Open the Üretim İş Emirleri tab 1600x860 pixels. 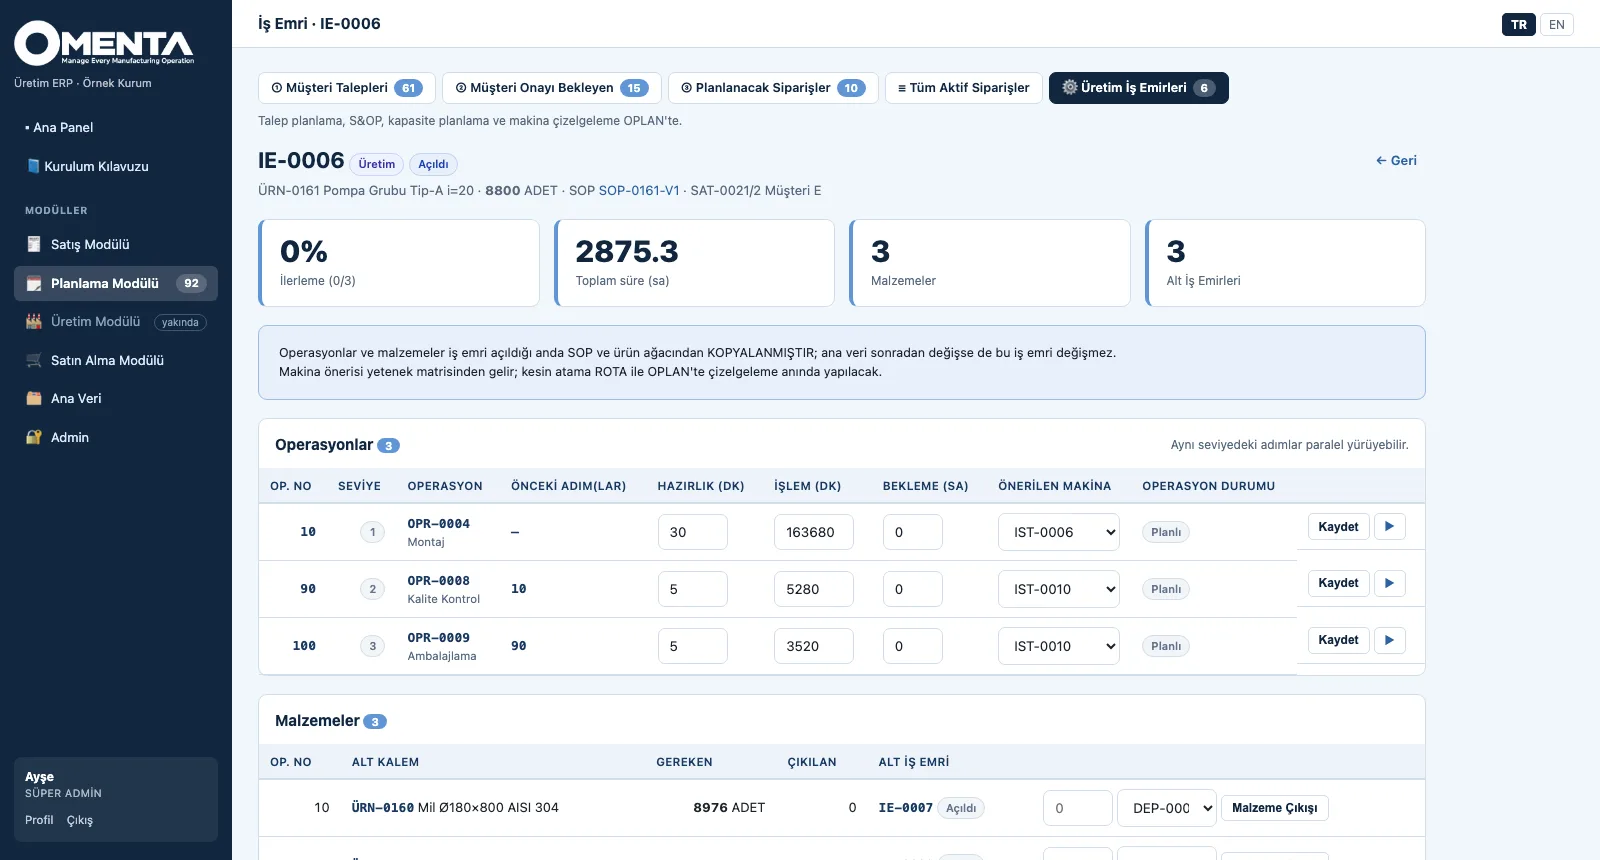(x=1139, y=88)
